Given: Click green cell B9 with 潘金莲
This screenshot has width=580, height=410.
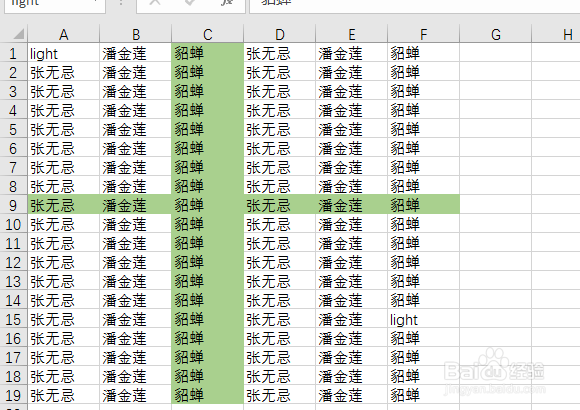Looking at the screenshot, I should pos(136,205).
